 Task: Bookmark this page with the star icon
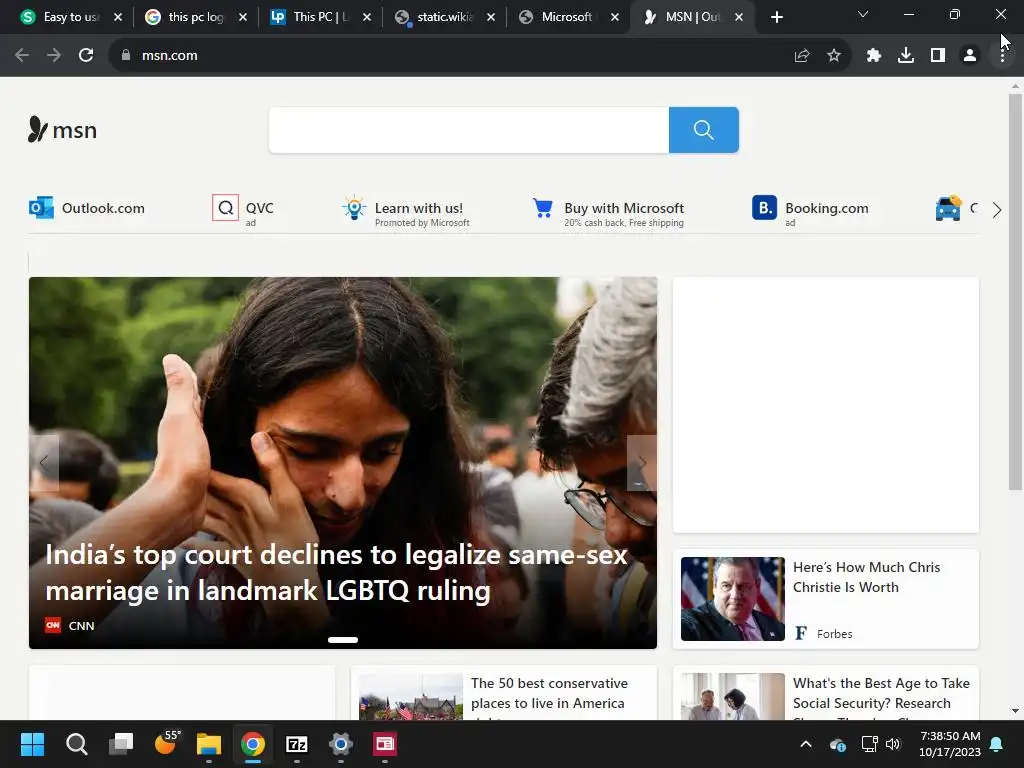coord(834,56)
